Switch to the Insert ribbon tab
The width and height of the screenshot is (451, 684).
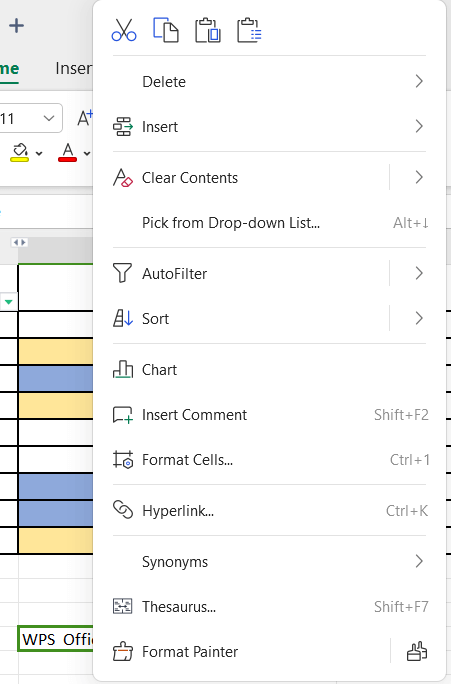click(74, 68)
